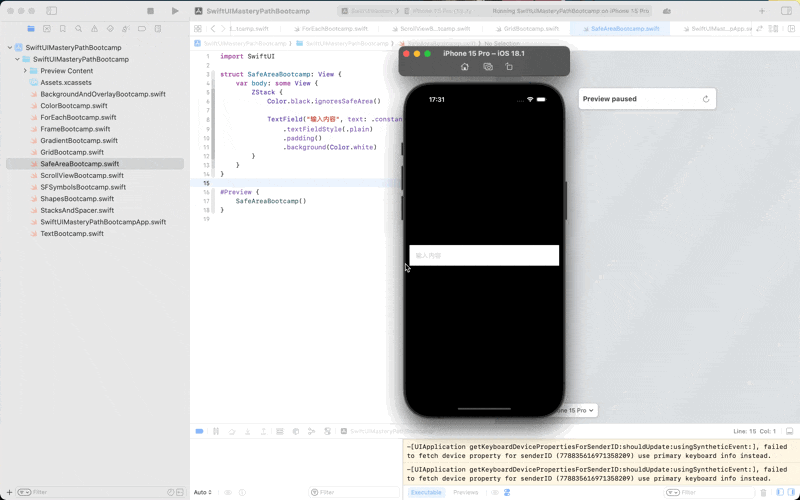Open the navigator filter options at bottom left

pos(24,492)
